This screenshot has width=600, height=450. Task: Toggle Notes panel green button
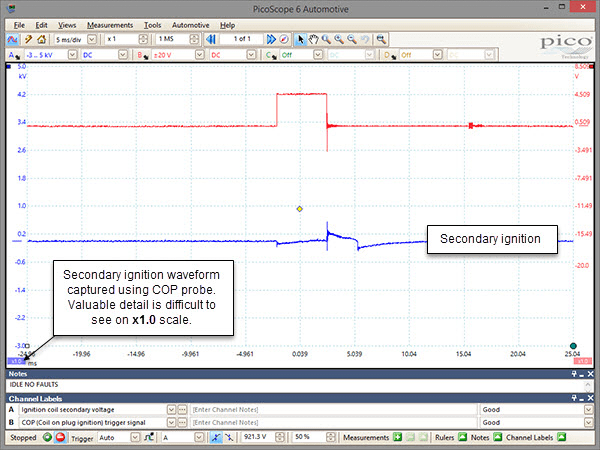(497, 437)
